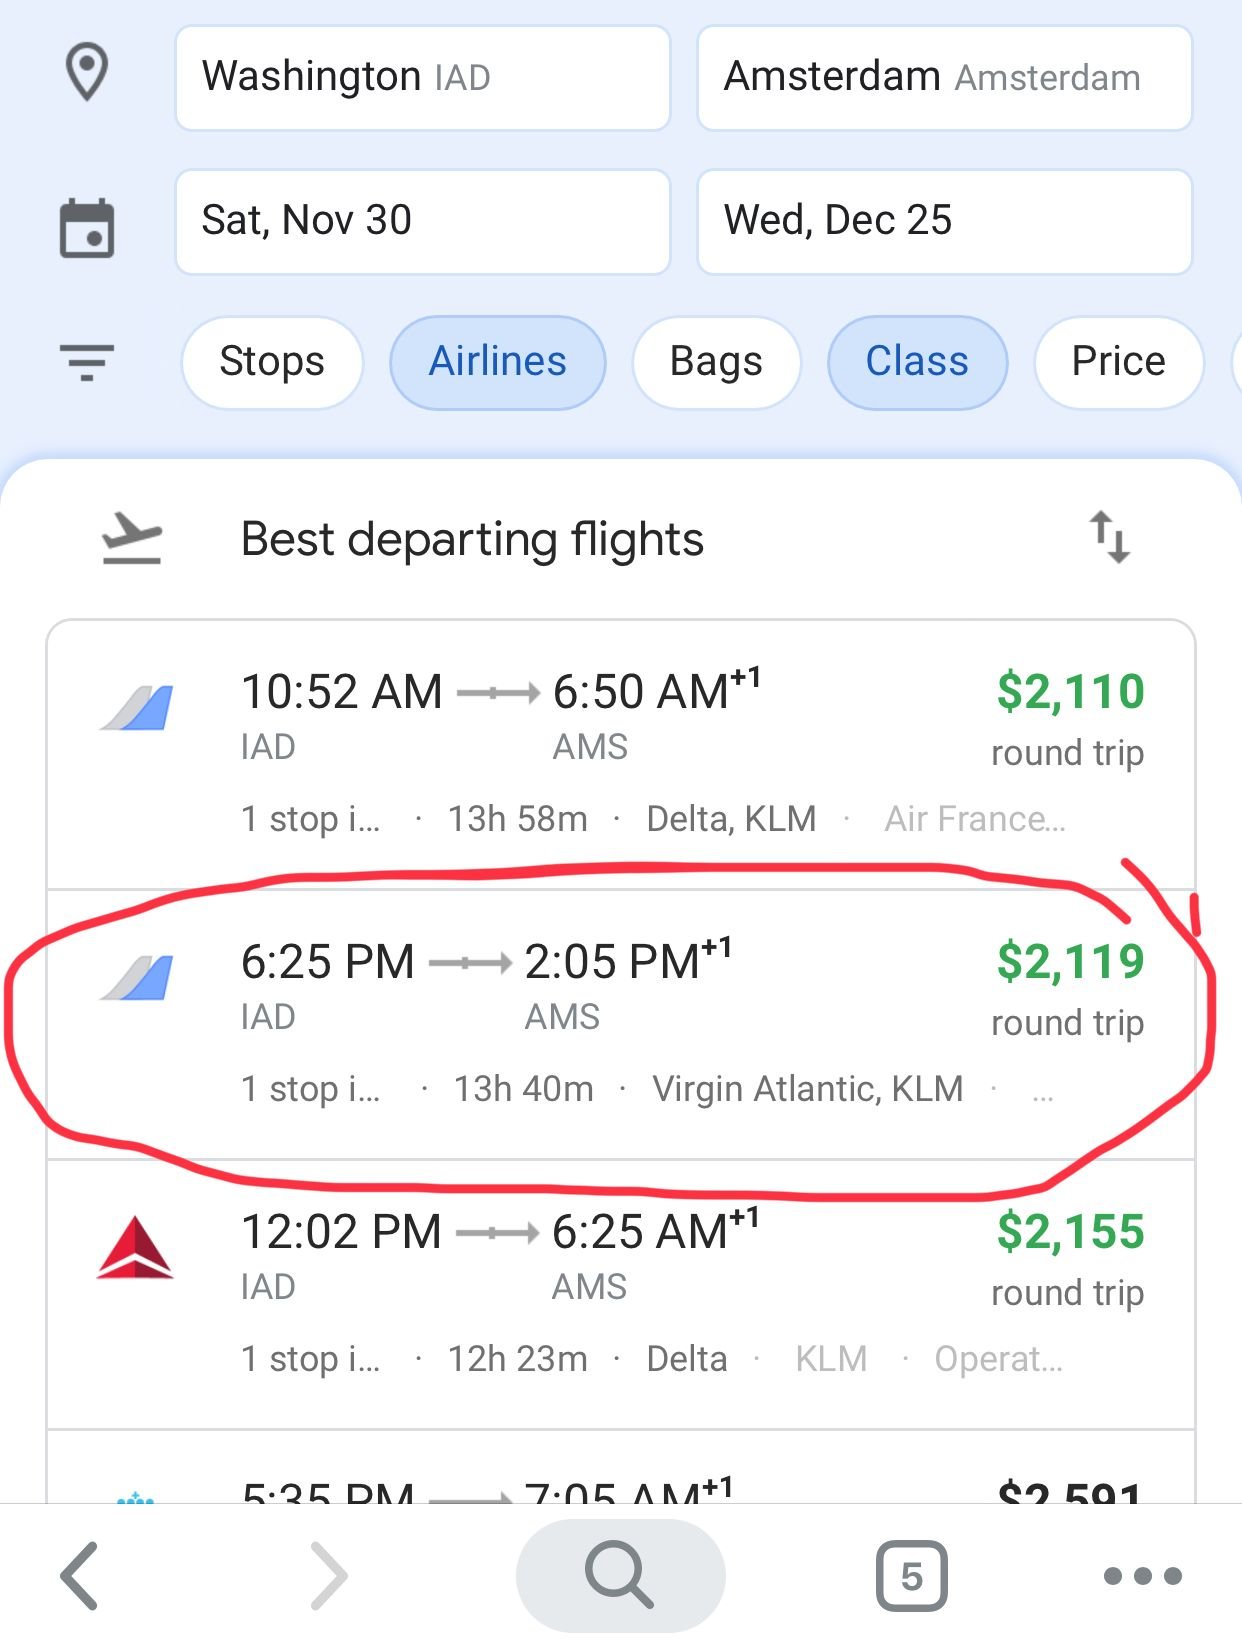Open the calendar icon for dates
The width and height of the screenshot is (1242, 1648).
pyautogui.click(x=87, y=228)
